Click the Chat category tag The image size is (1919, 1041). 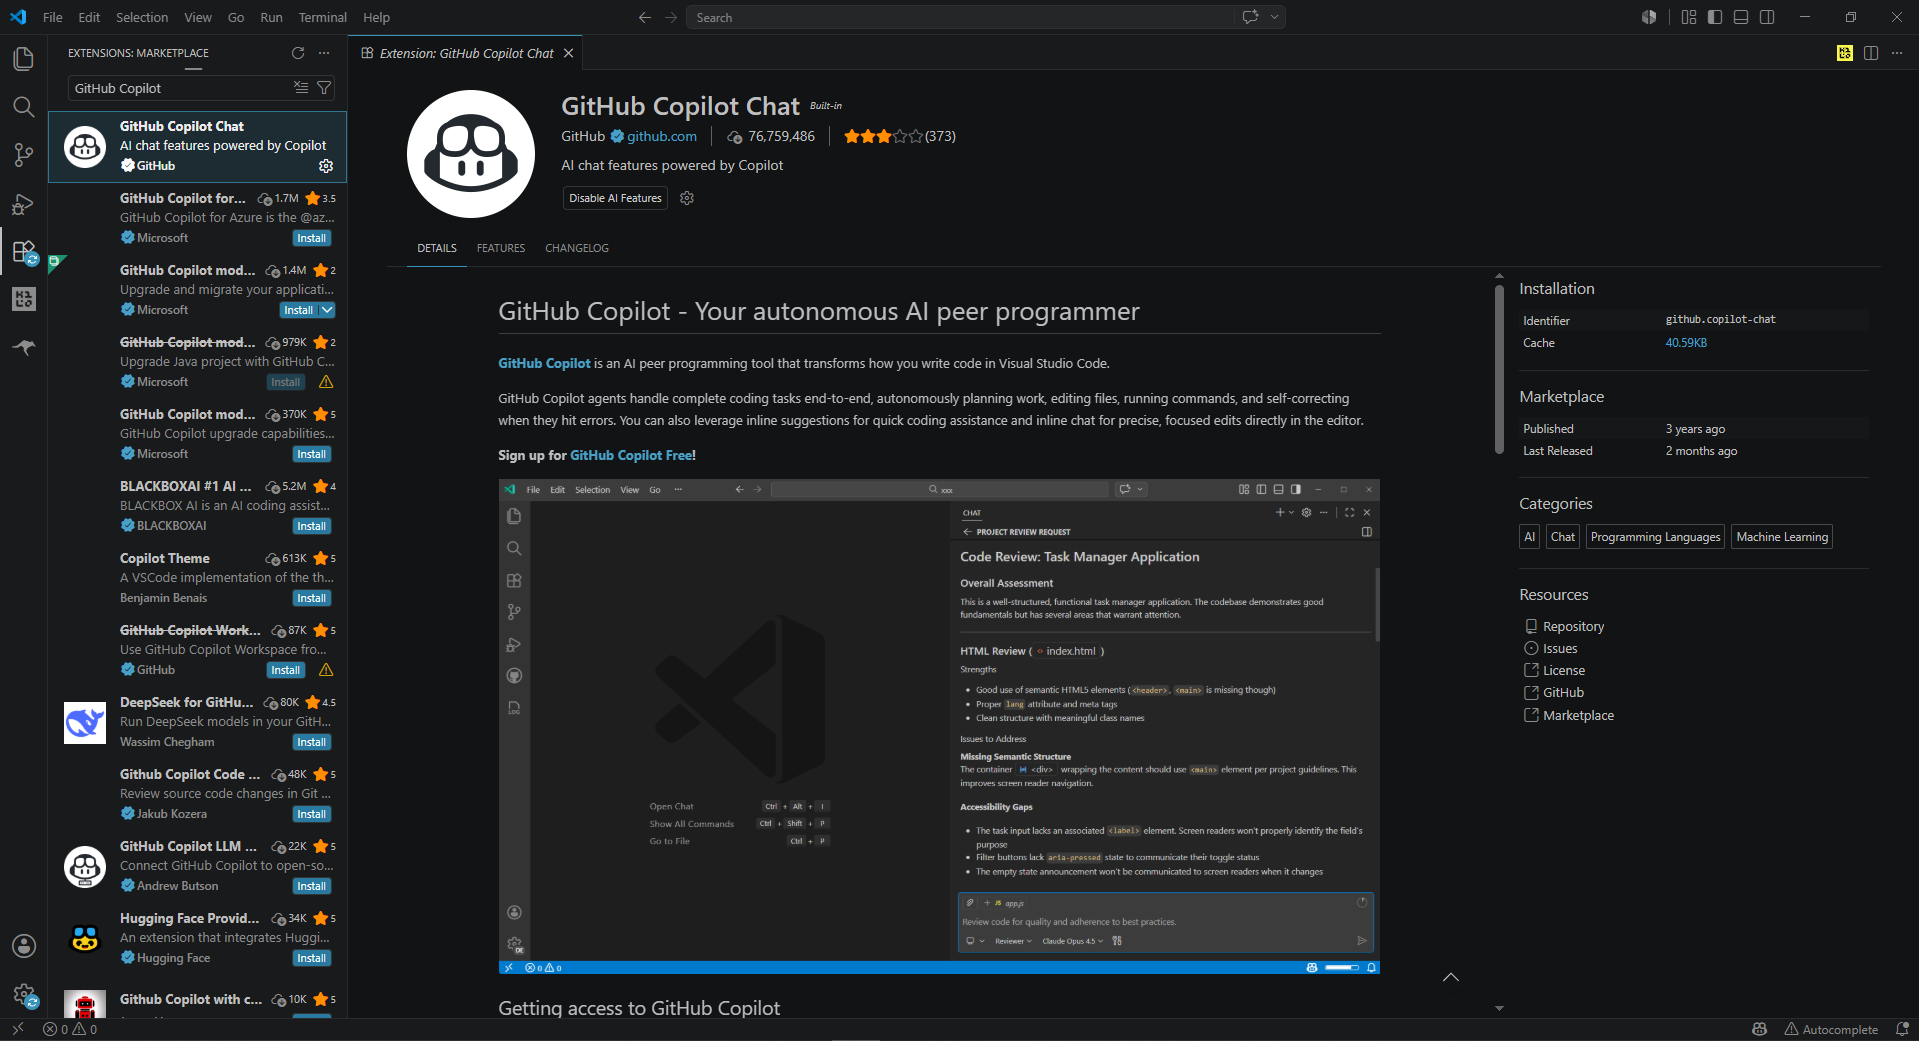pyautogui.click(x=1562, y=537)
